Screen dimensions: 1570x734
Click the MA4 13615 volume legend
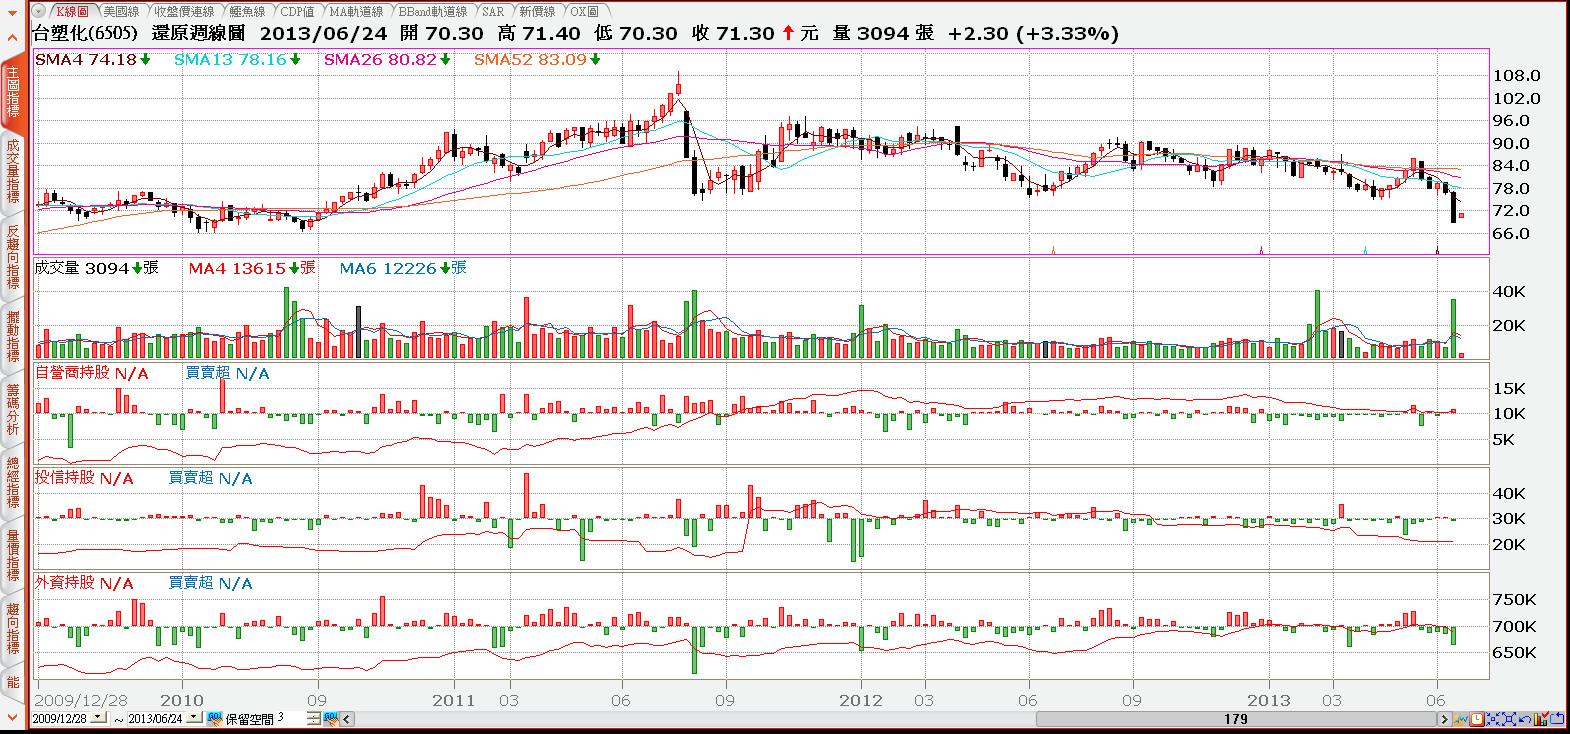[252, 268]
